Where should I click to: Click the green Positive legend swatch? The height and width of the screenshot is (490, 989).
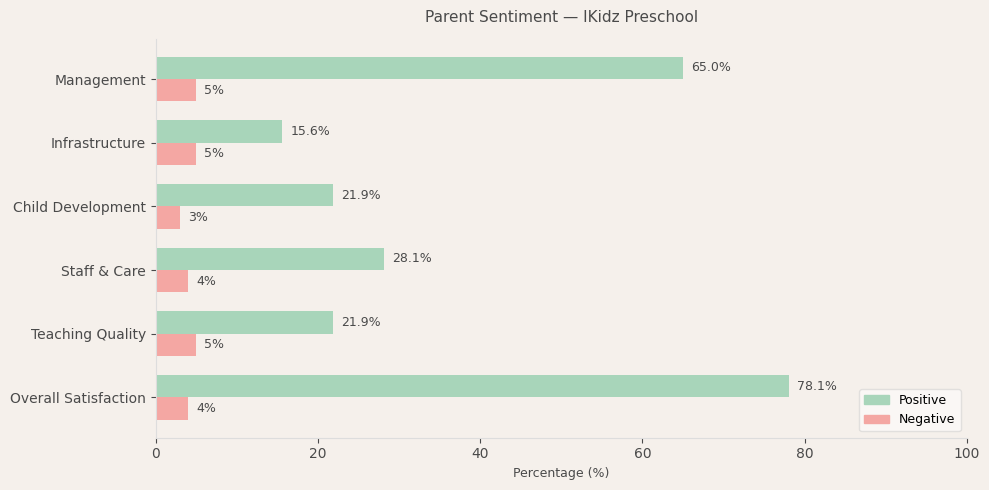(876, 400)
